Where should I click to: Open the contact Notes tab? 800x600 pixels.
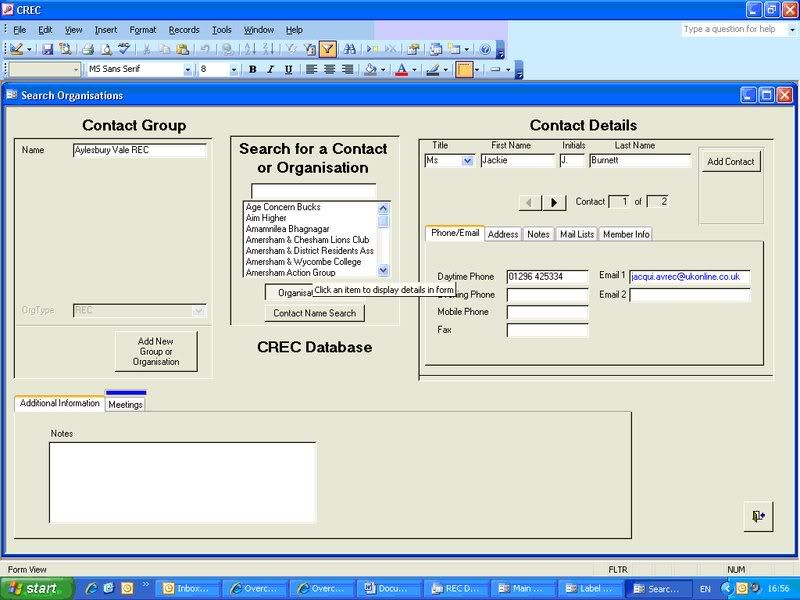point(538,234)
